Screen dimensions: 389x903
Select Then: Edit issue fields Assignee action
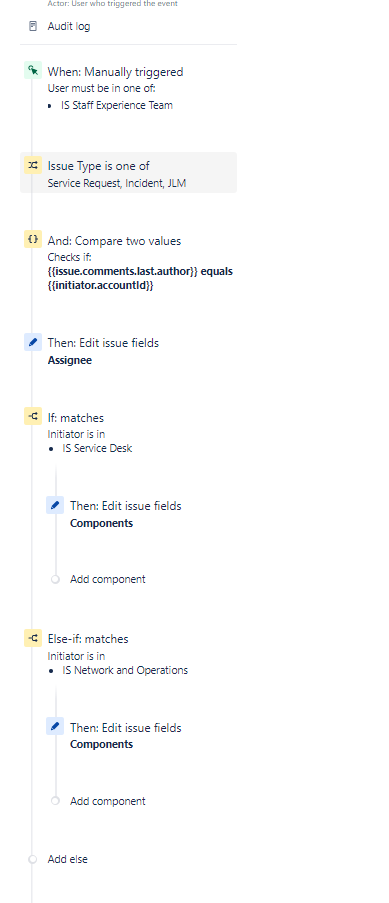(129, 351)
